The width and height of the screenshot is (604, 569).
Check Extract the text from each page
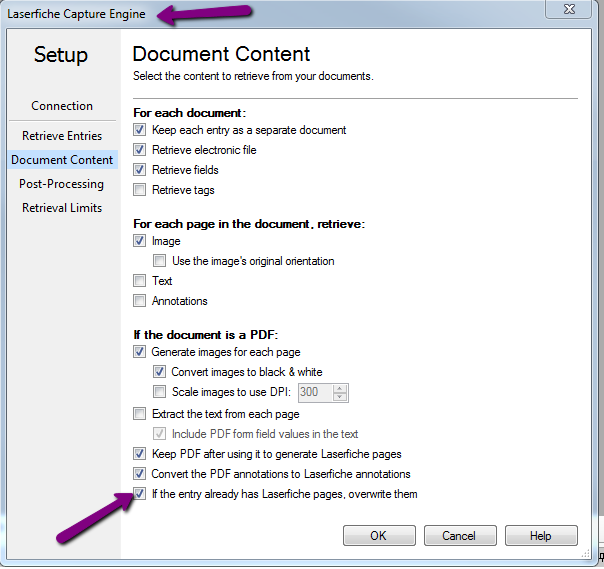(x=139, y=414)
